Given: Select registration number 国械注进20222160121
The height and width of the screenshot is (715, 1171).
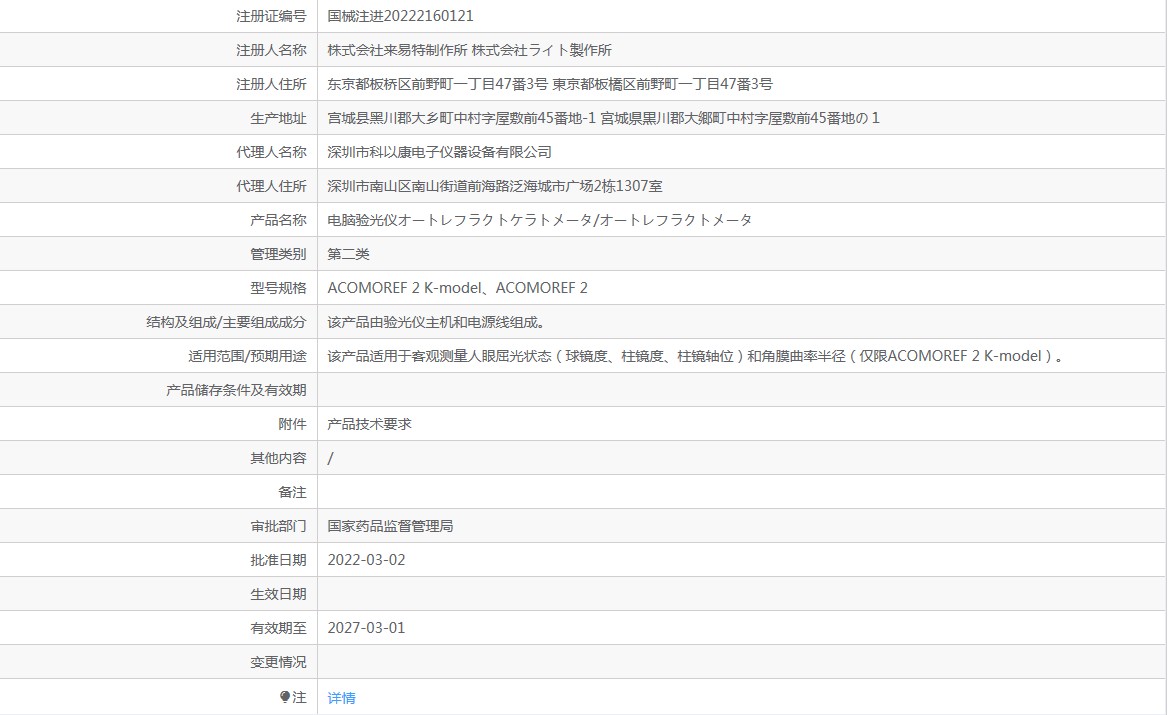Looking at the screenshot, I should click(x=400, y=16).
